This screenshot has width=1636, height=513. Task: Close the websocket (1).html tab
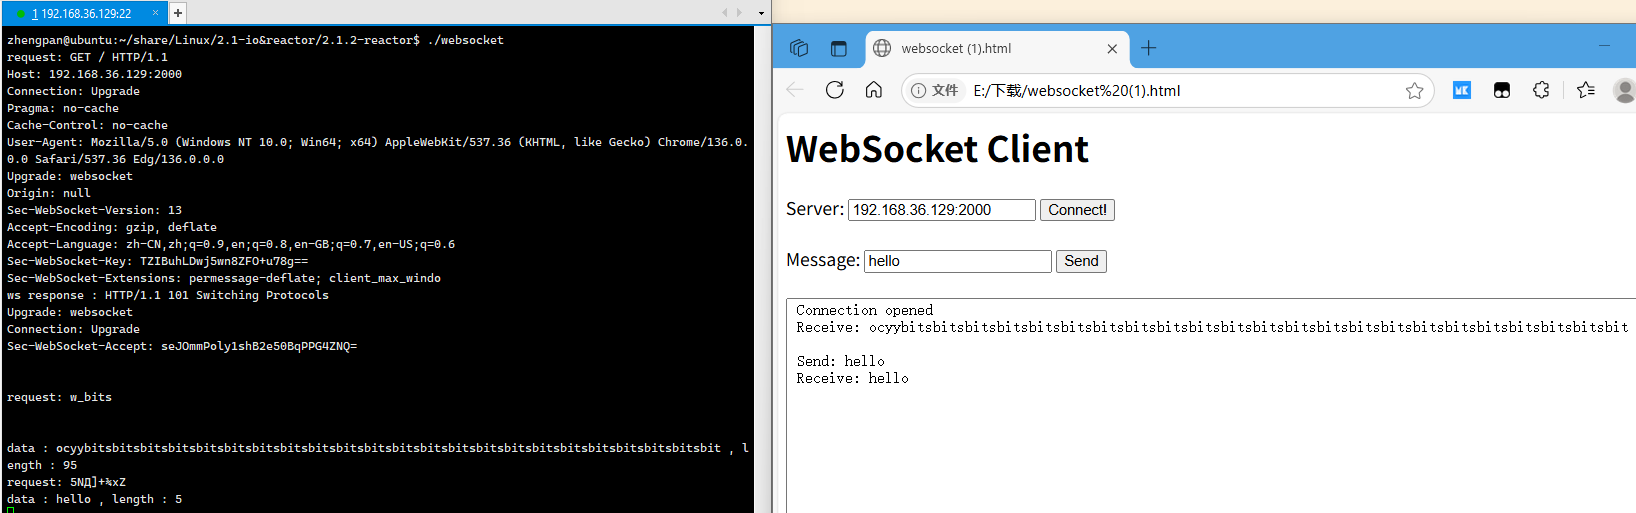coord(1112,48)
